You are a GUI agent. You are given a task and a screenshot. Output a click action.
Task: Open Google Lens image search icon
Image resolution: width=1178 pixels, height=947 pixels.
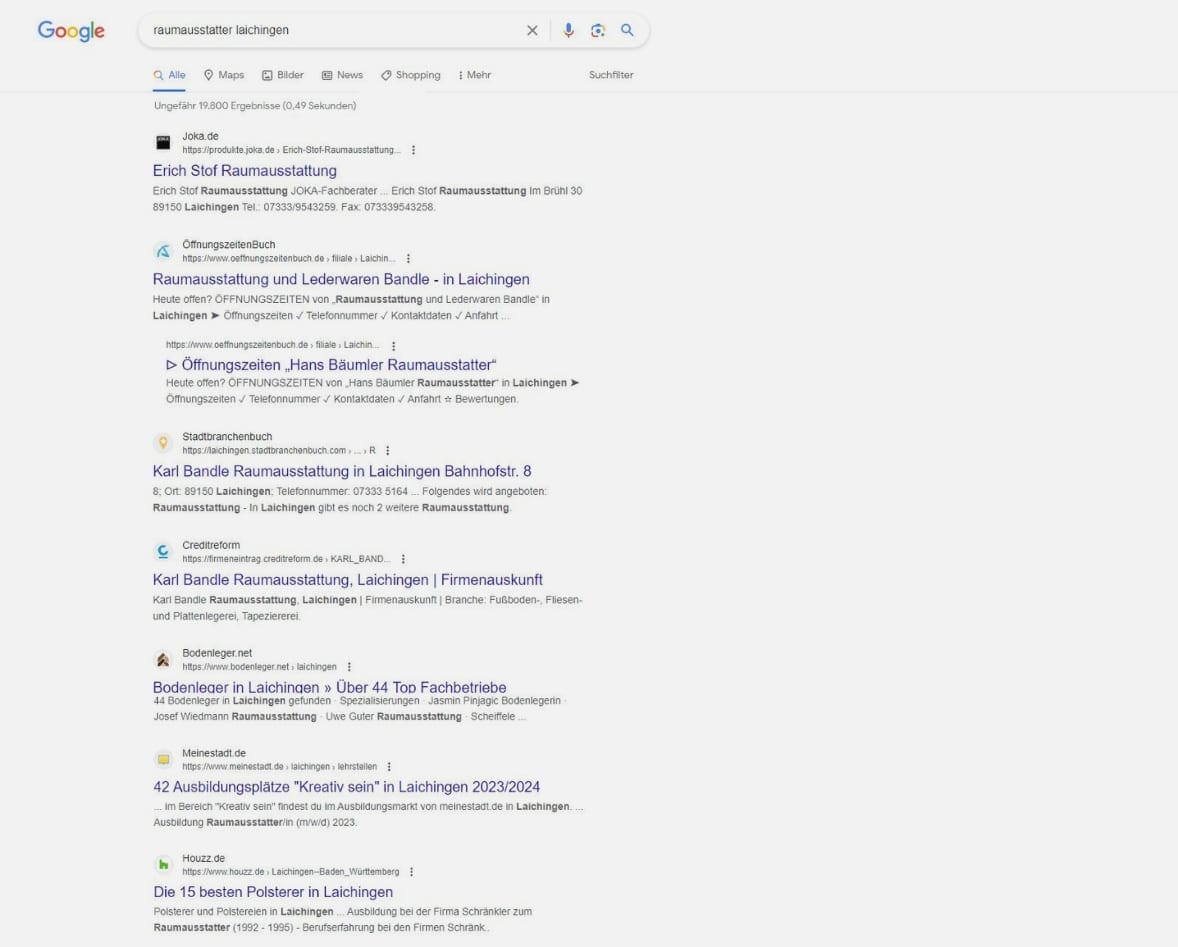point(598,30)
